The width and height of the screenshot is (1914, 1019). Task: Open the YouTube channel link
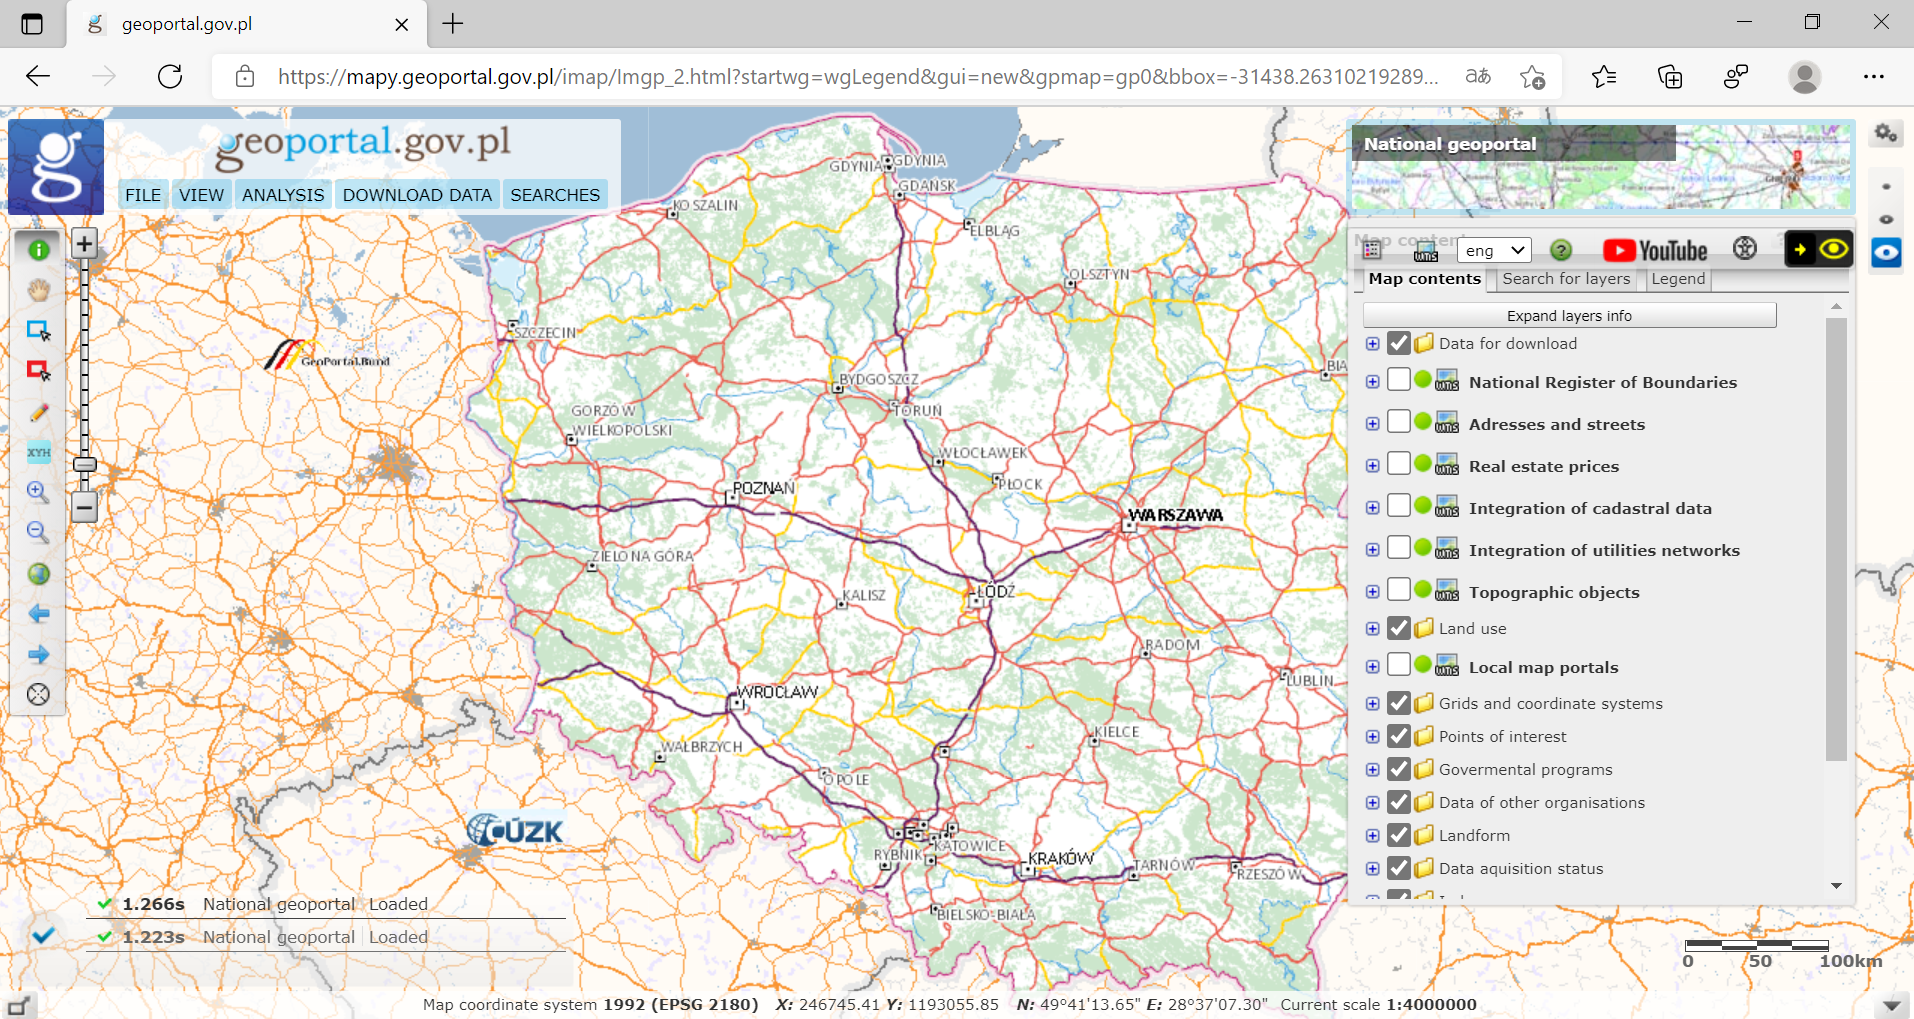(1655, 249)
